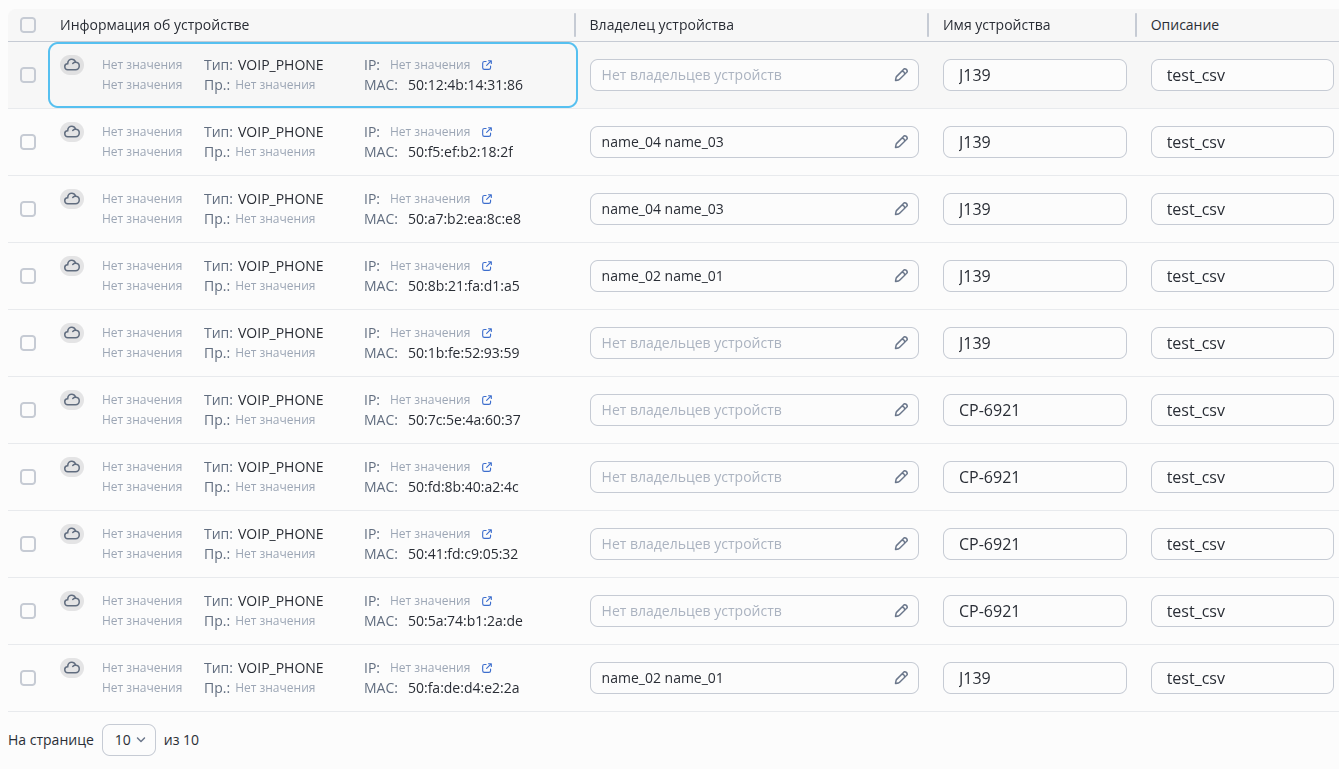This screenshot has height=769, width=1339.
Task: Select row with MAC 50:a7:b2:ea:8c:e8
Action: pyautogui.click(x=28, y=209)
